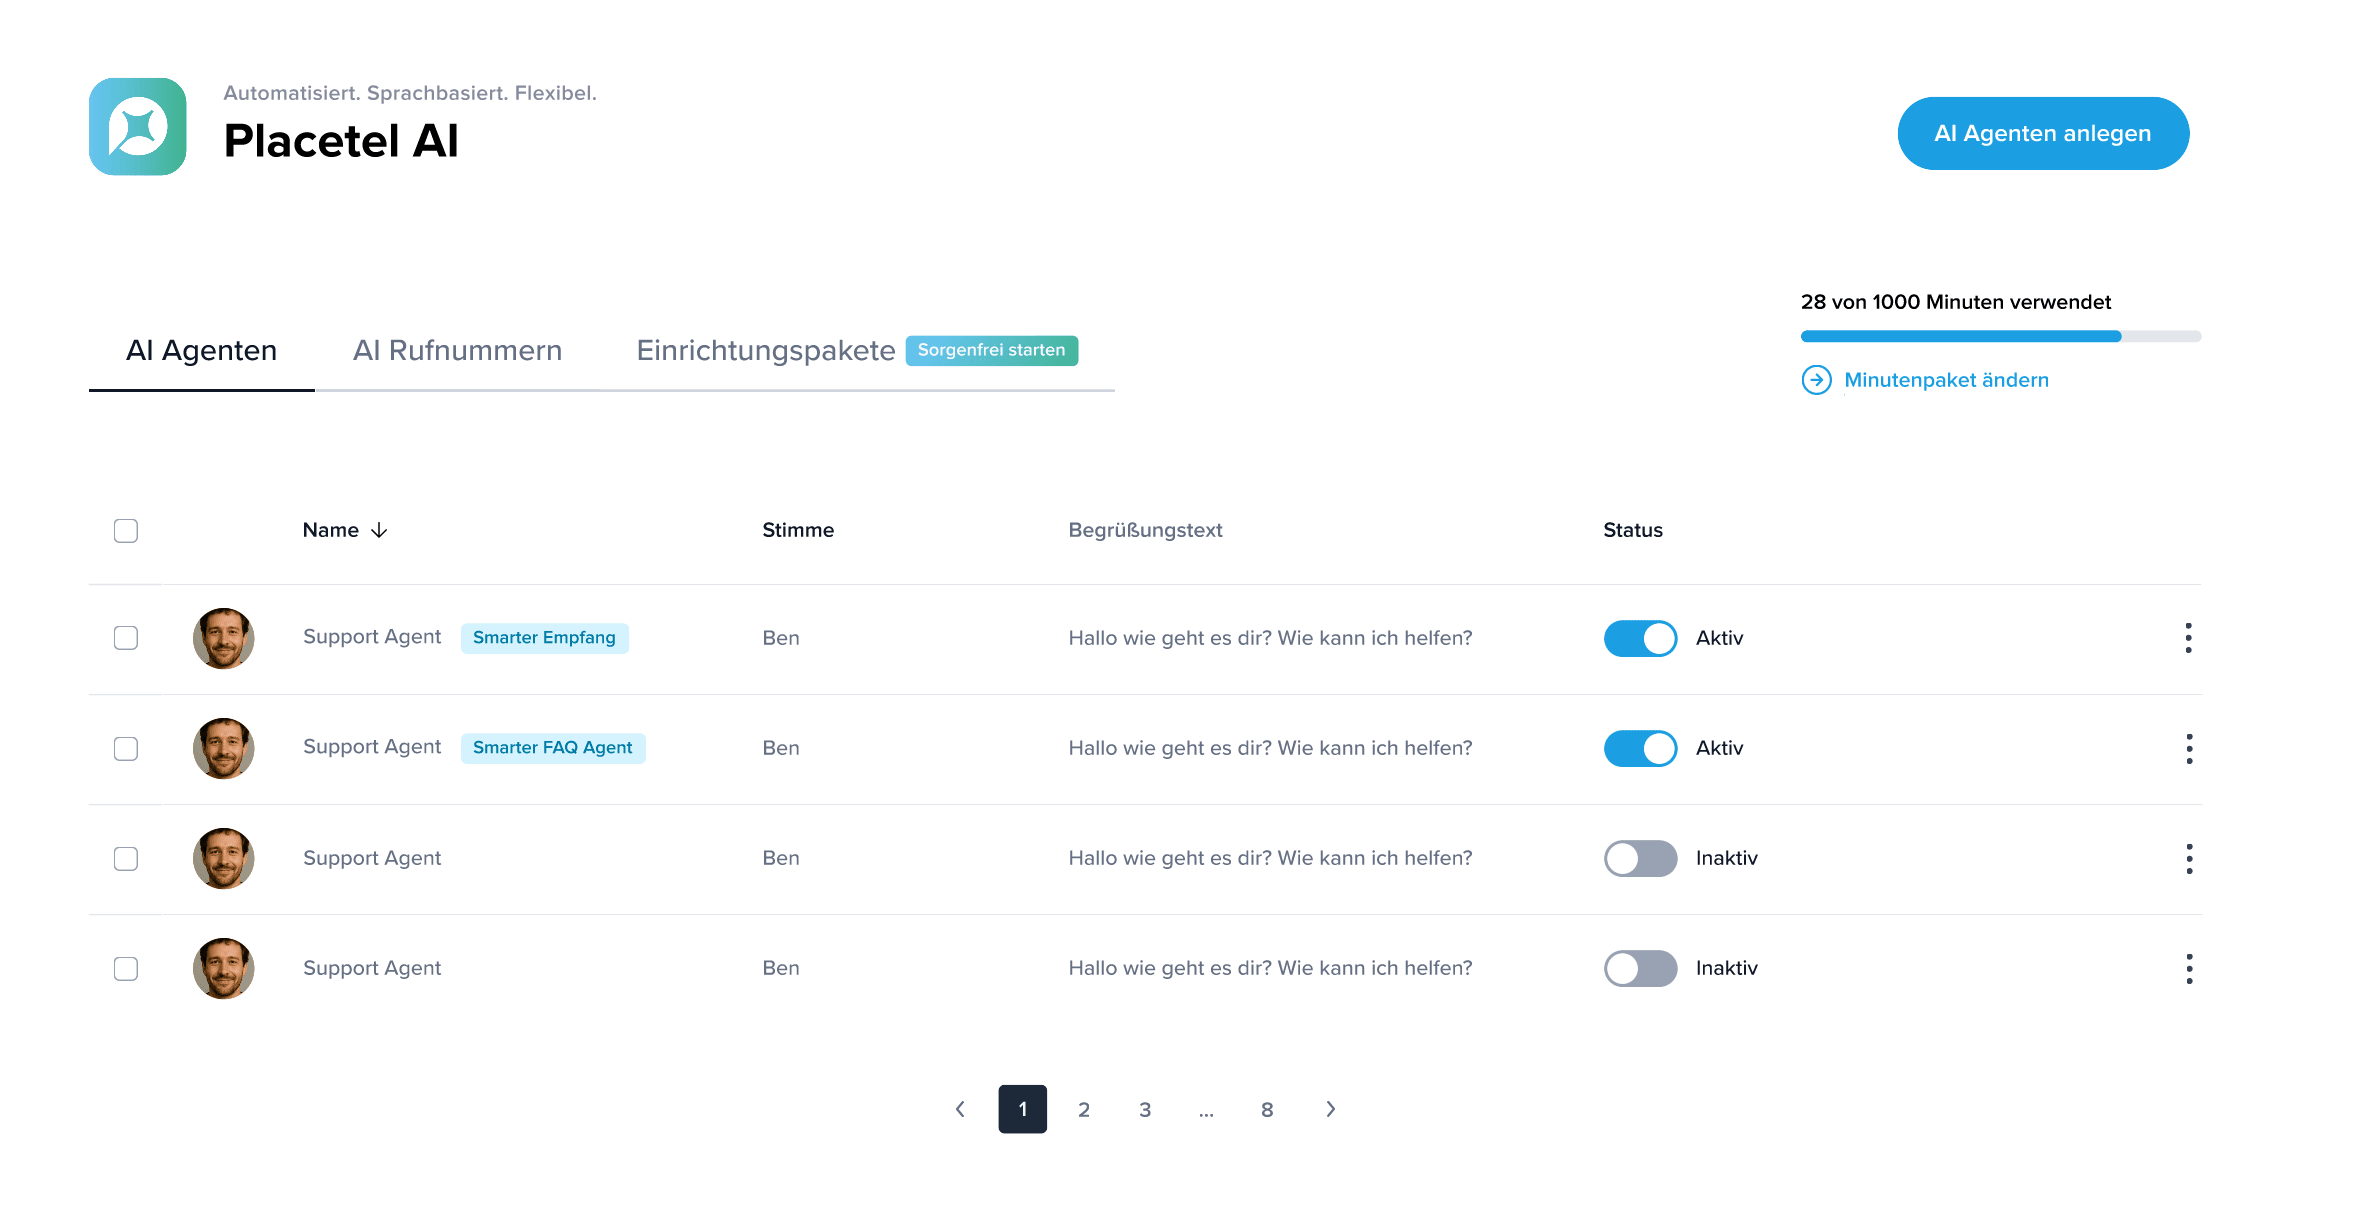2368x1210 pixels.
Task: Open three-dot menu for Smarter FAQ Agent
Action: click(x=2188, y=748)
